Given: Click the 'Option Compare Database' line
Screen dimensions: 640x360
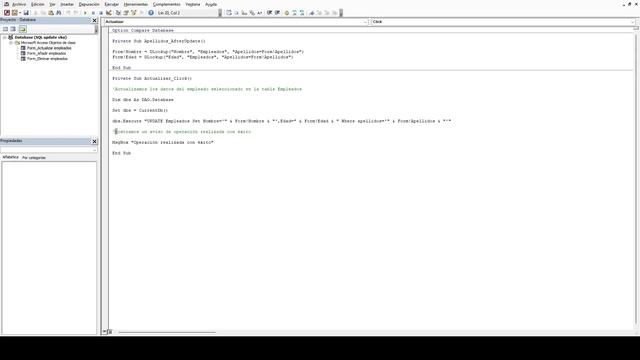Looking at the screenshot, I should click(143, 30).
